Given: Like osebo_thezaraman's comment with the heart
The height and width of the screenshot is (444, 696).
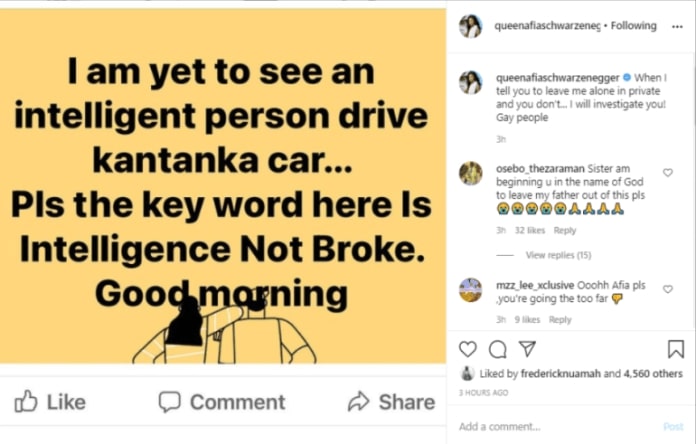Looking at the screenshot, I should point(668,173).
